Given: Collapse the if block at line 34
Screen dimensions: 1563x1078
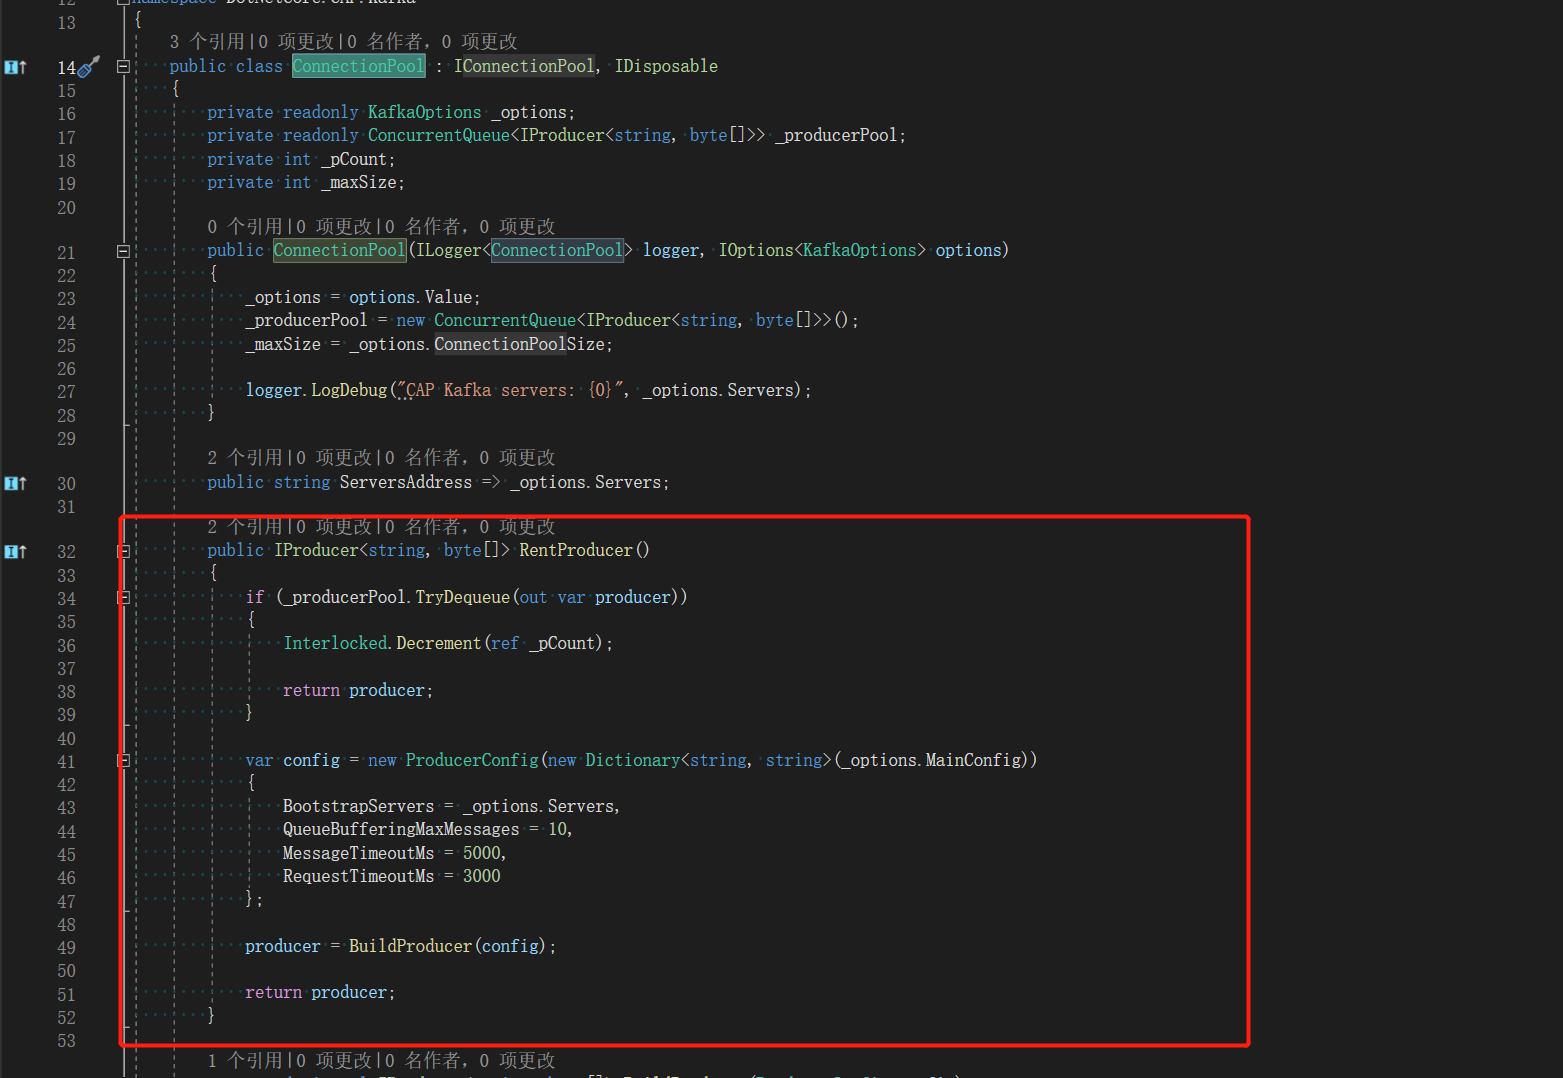Looking at the screenshot, I should pos(122,597).
